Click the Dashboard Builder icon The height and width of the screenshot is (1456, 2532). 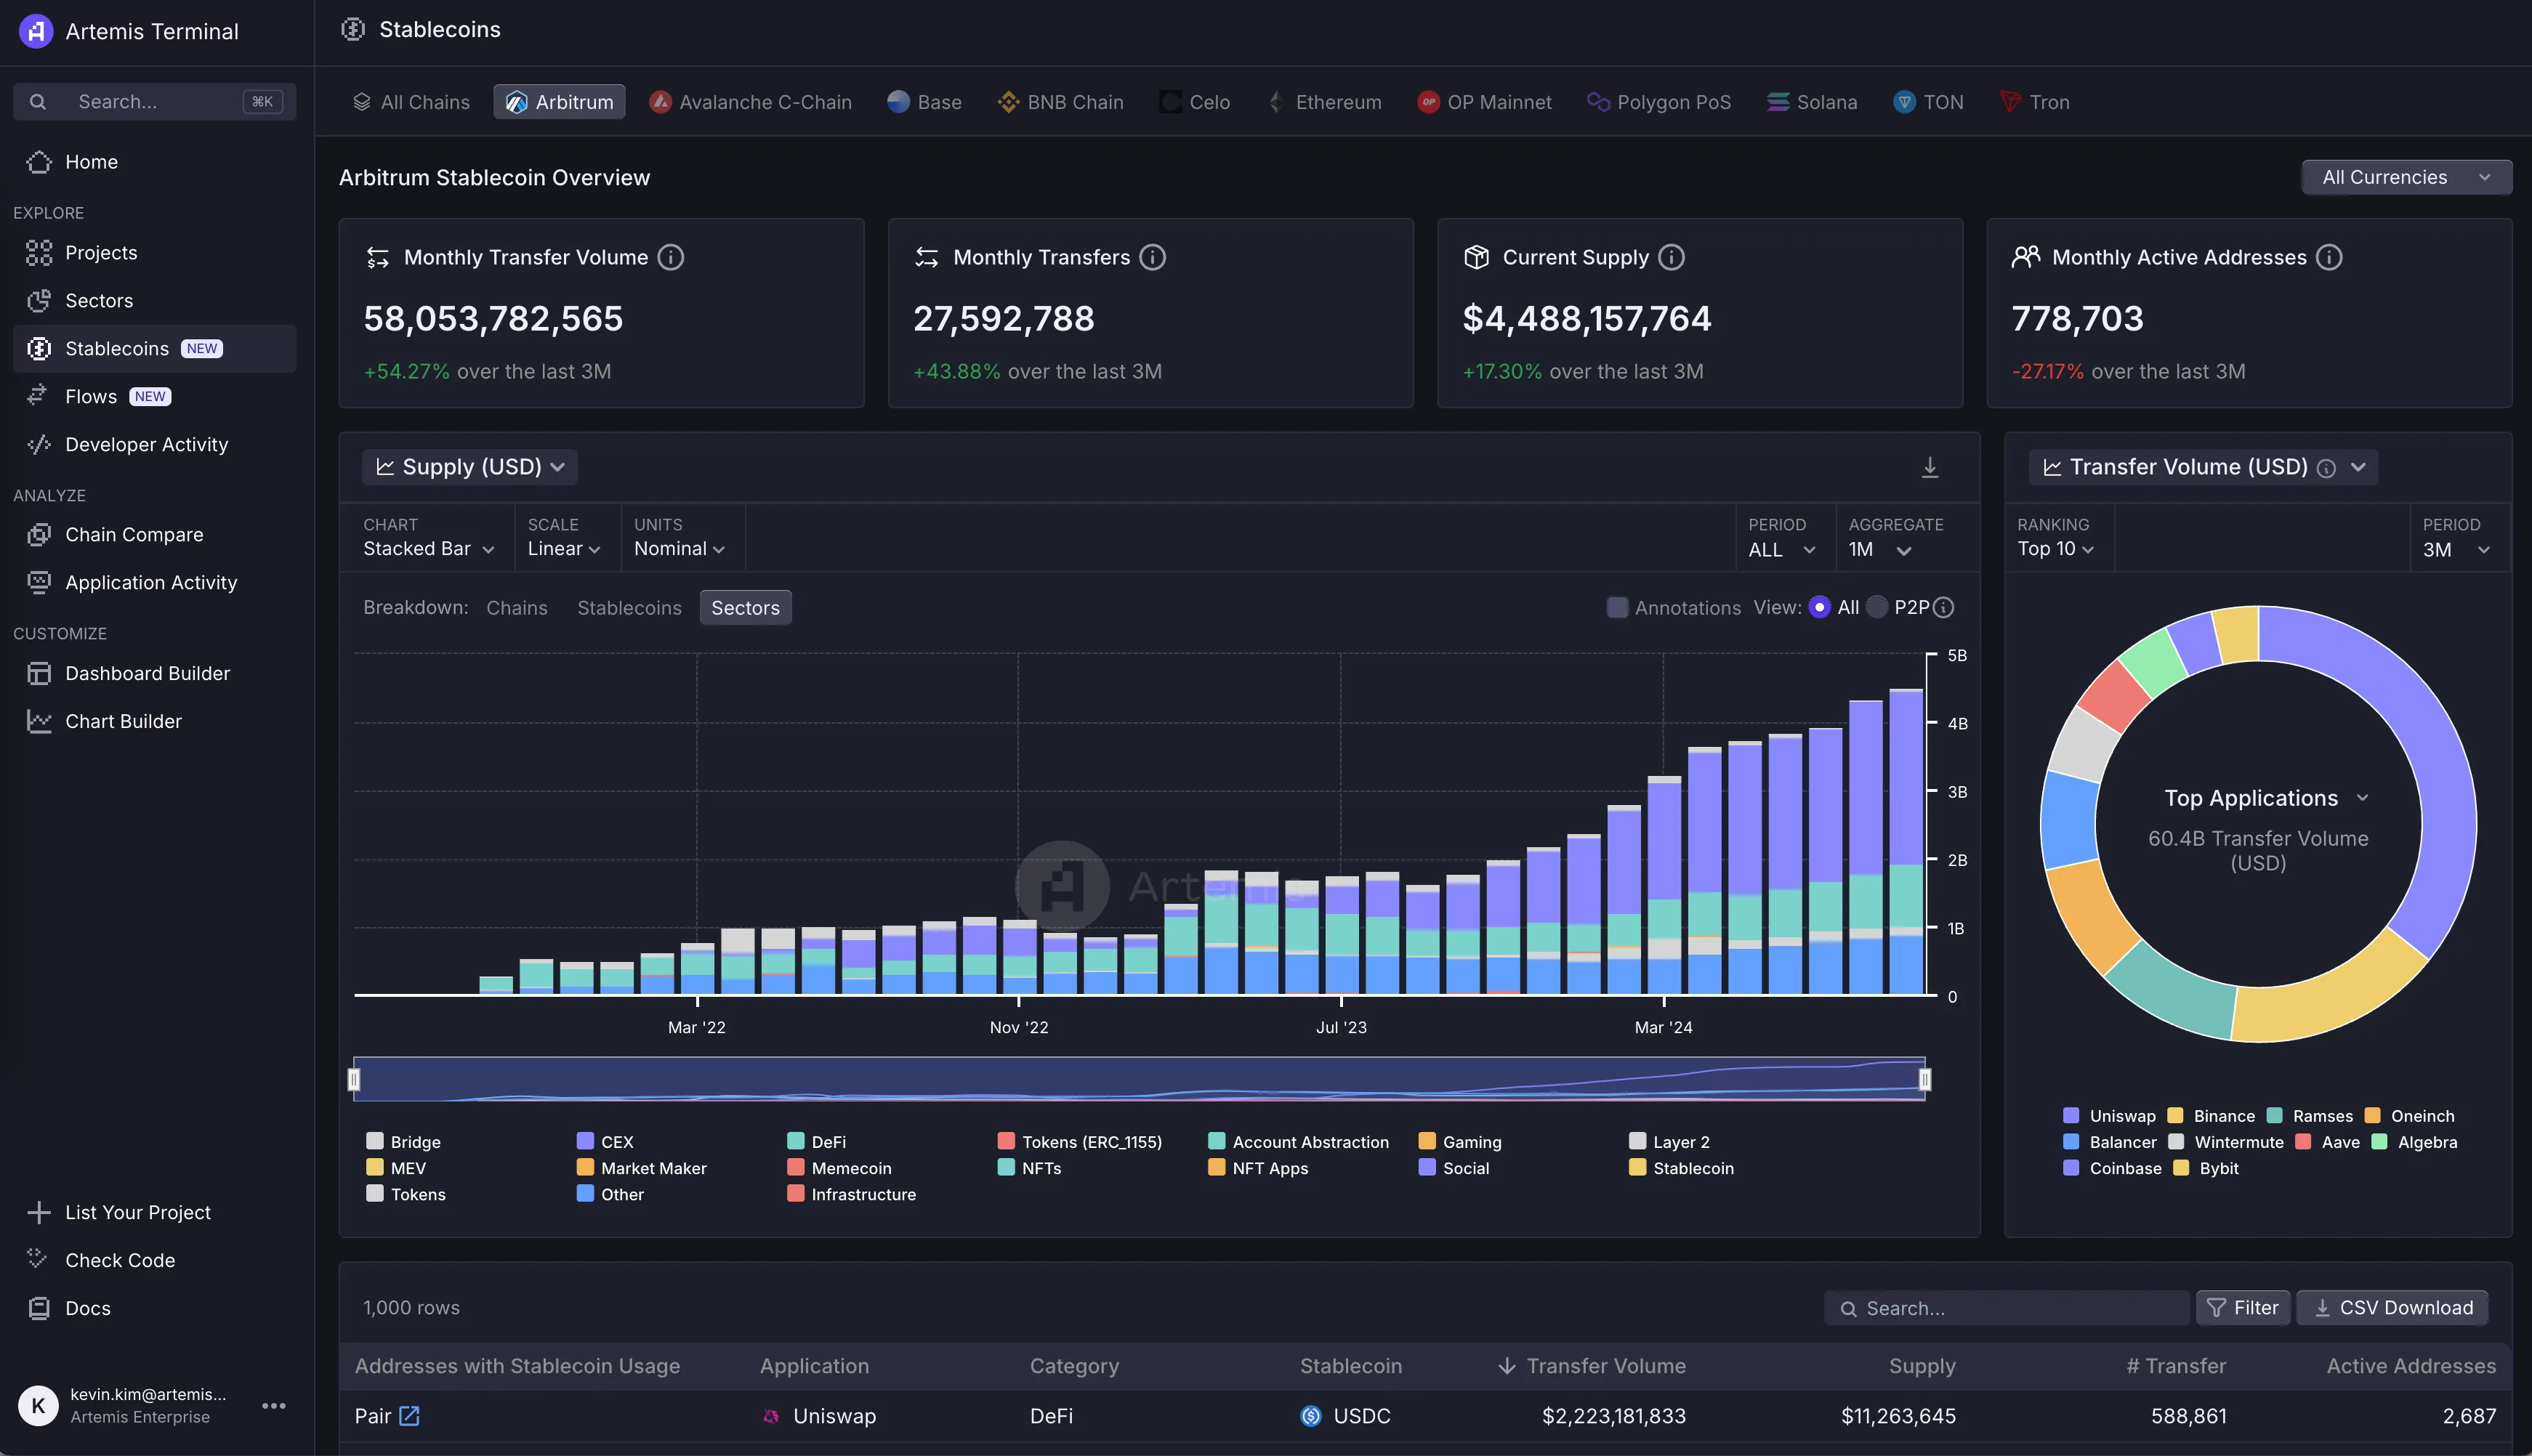pos(39,674)
